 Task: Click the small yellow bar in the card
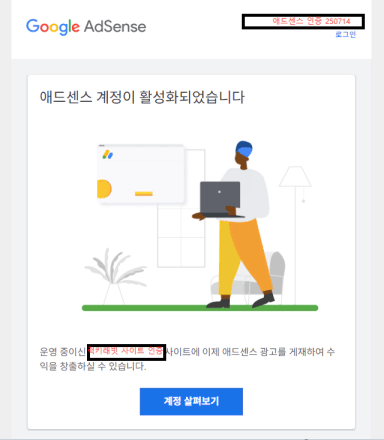pyautogui.click(x=144, y=194)
